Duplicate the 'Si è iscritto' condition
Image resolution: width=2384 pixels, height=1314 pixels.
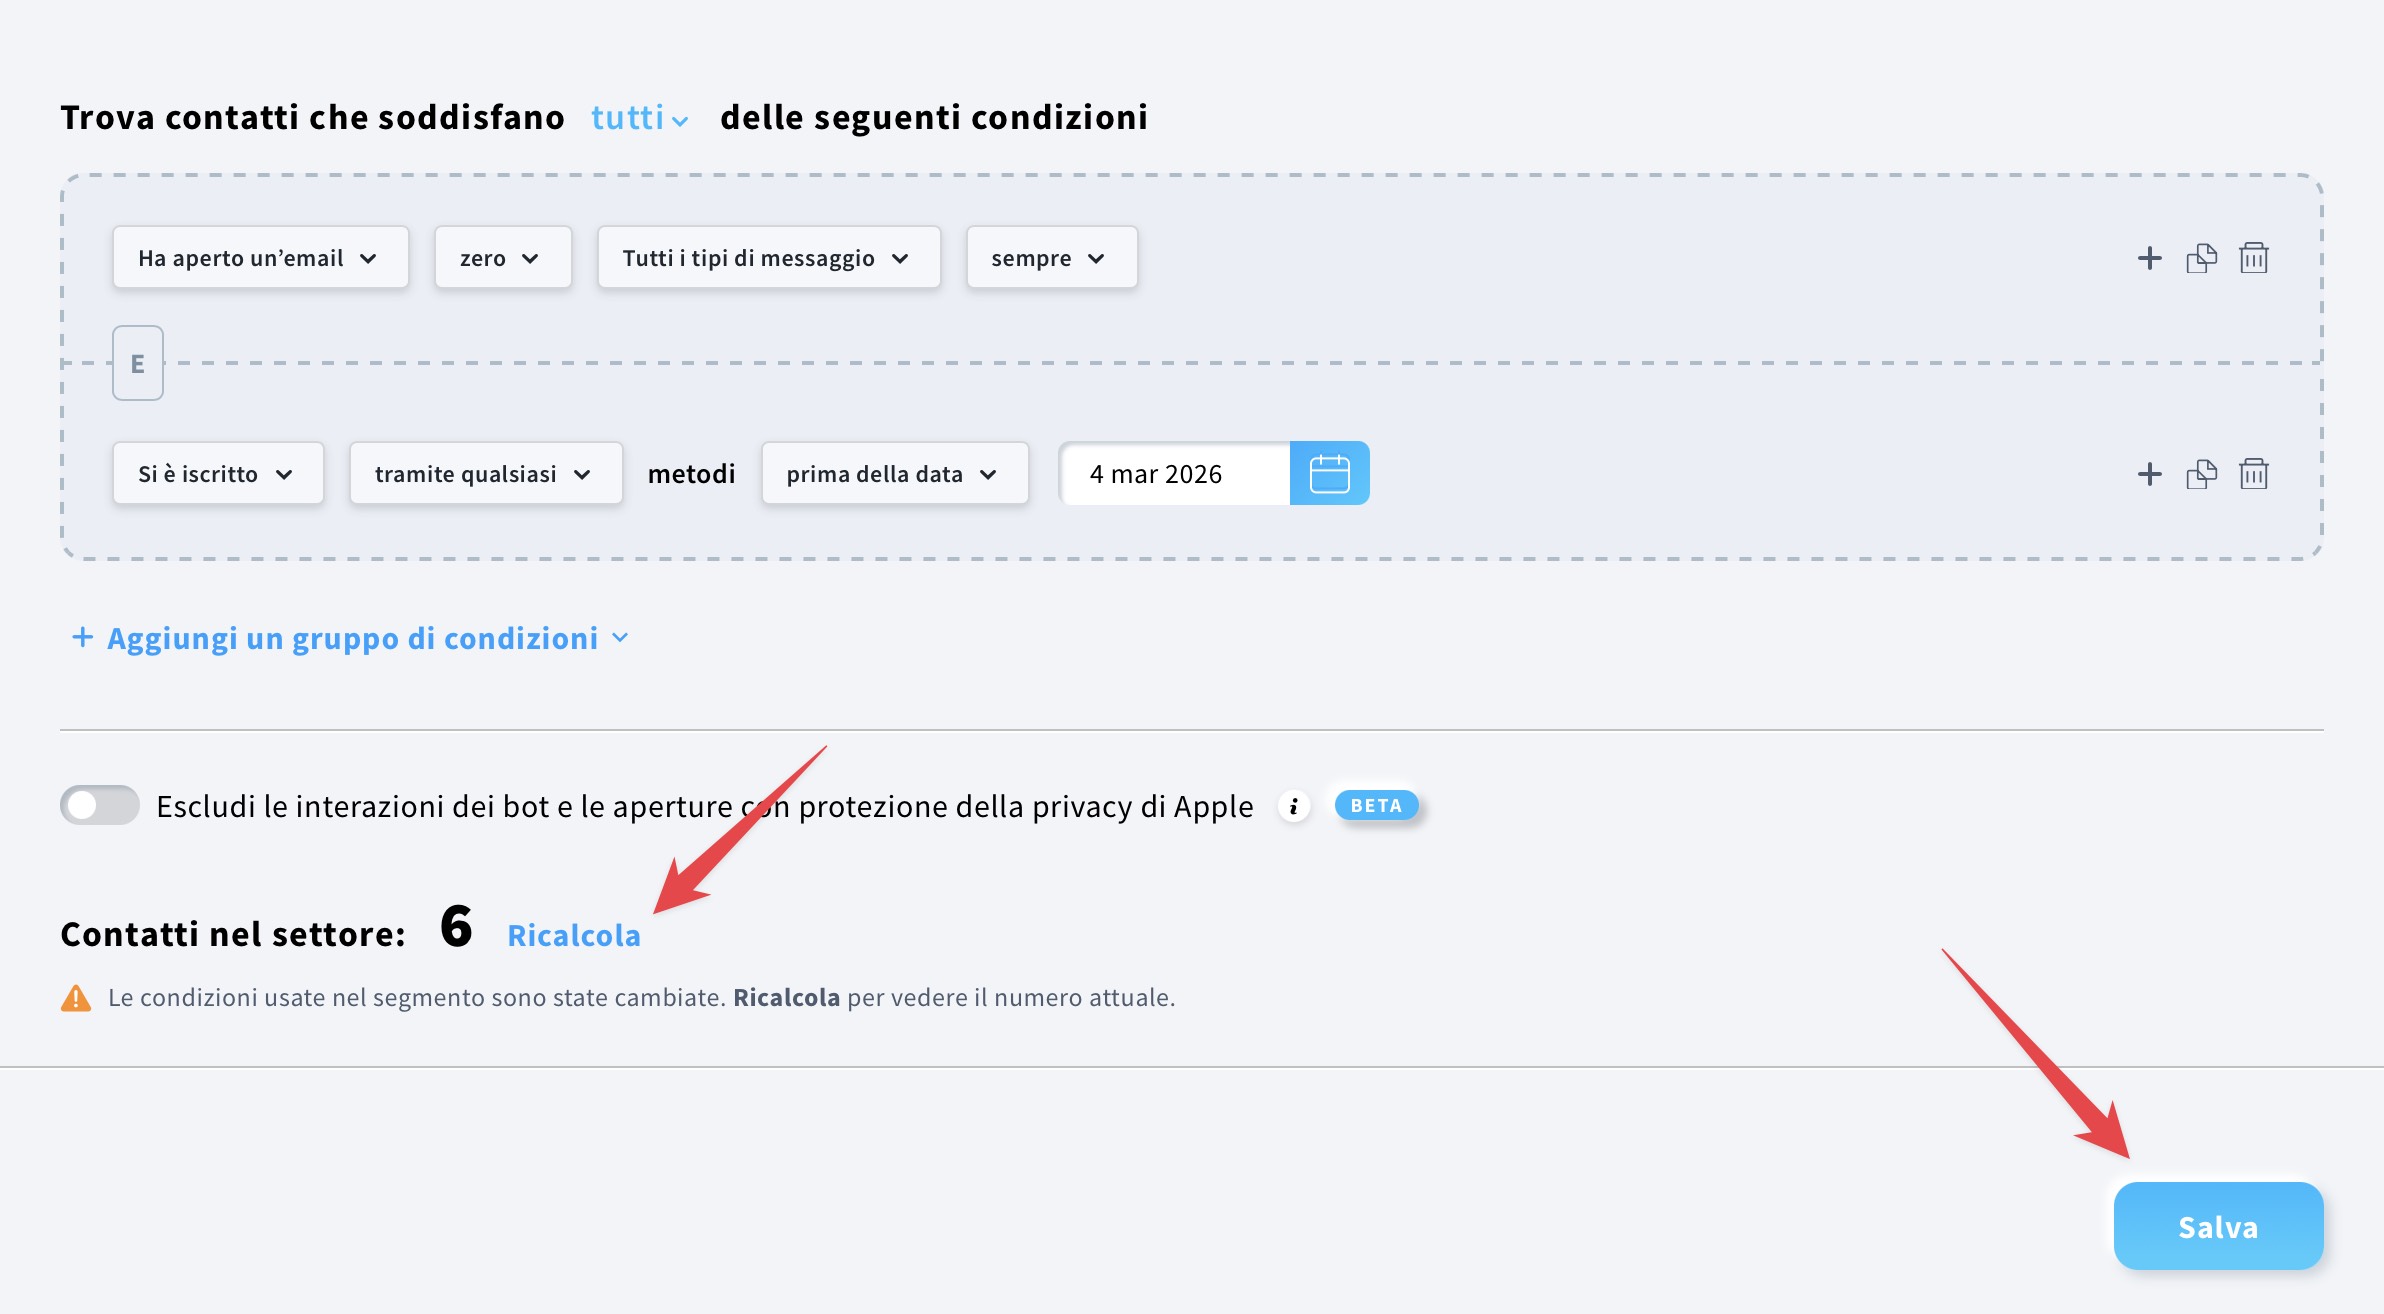pos(2200,473)
